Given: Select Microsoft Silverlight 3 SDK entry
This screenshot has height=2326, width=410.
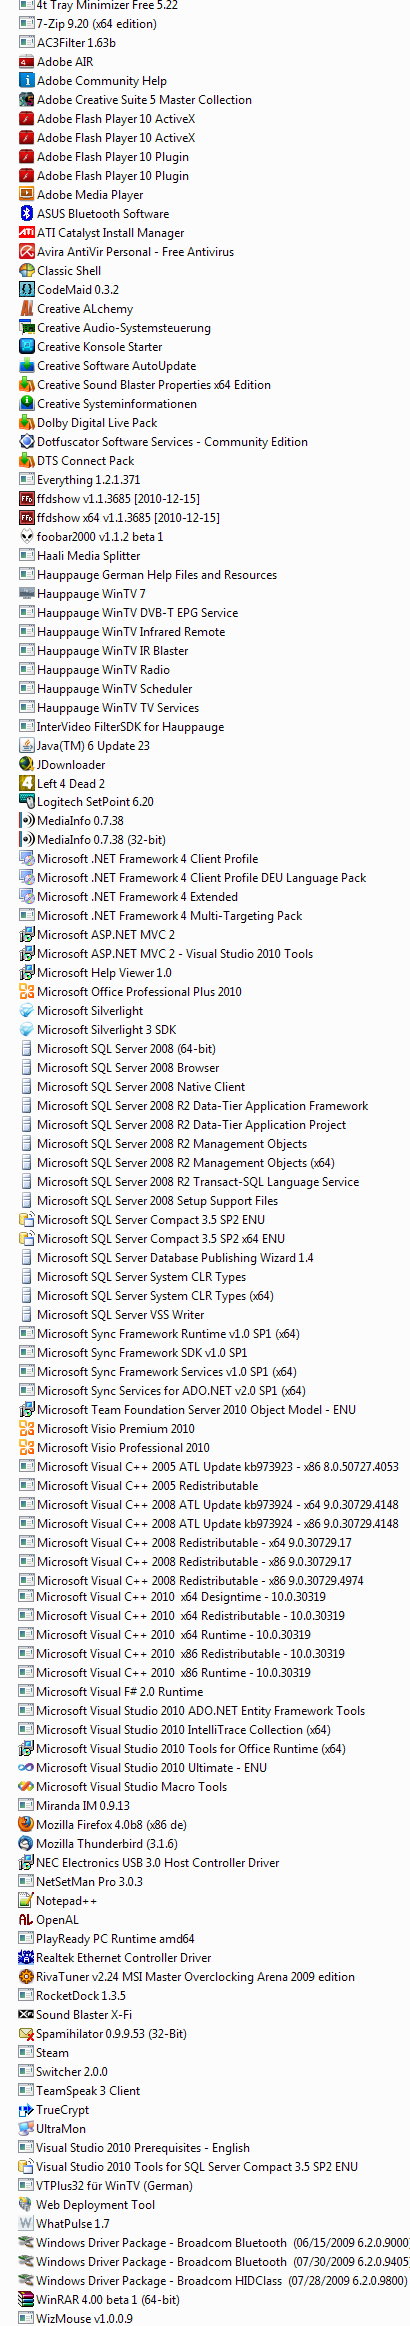Looking at the screenshot, I should (x=98, y=1030).
